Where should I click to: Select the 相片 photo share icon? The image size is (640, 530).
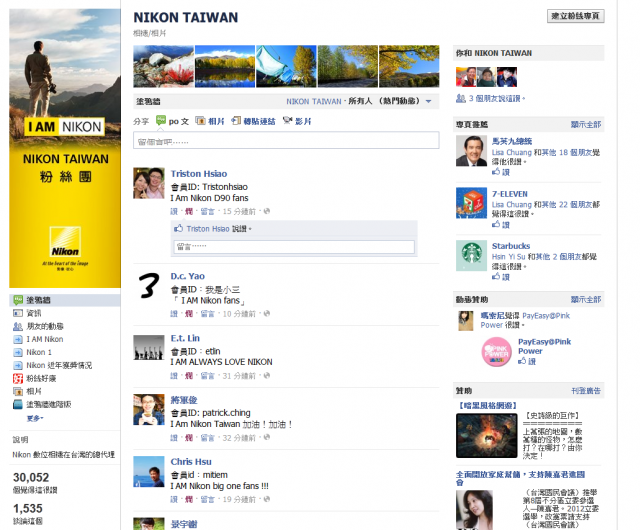pos(200,121)
